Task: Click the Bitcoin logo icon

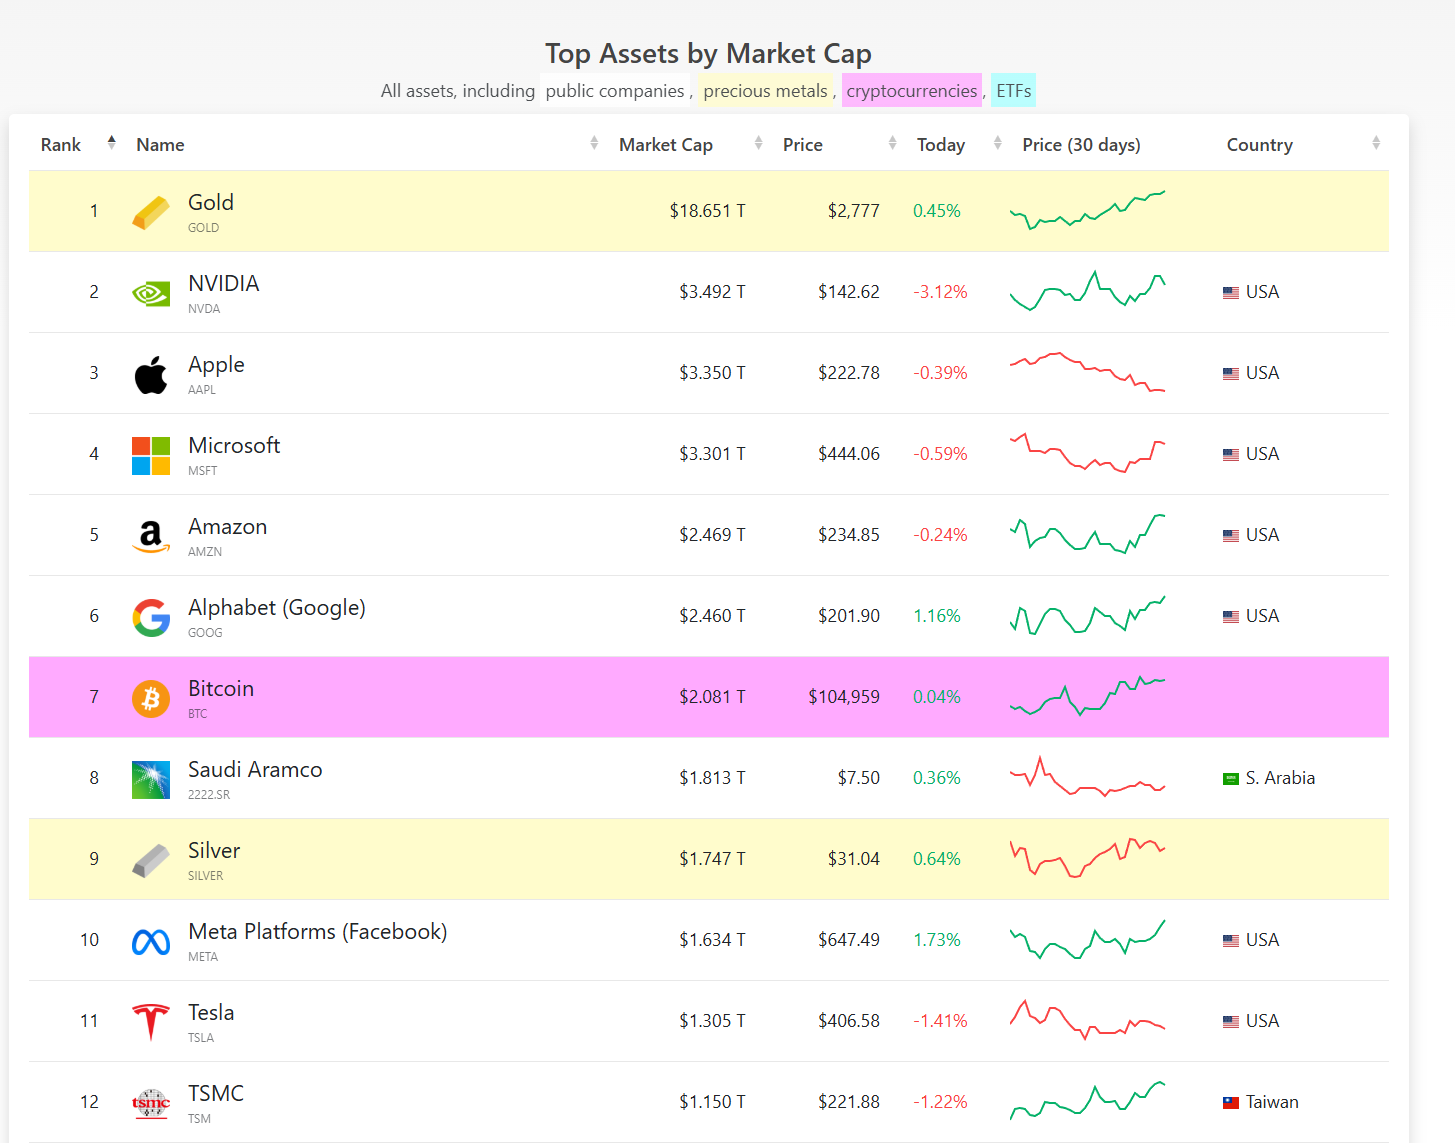Action: (x=151, y=698)
